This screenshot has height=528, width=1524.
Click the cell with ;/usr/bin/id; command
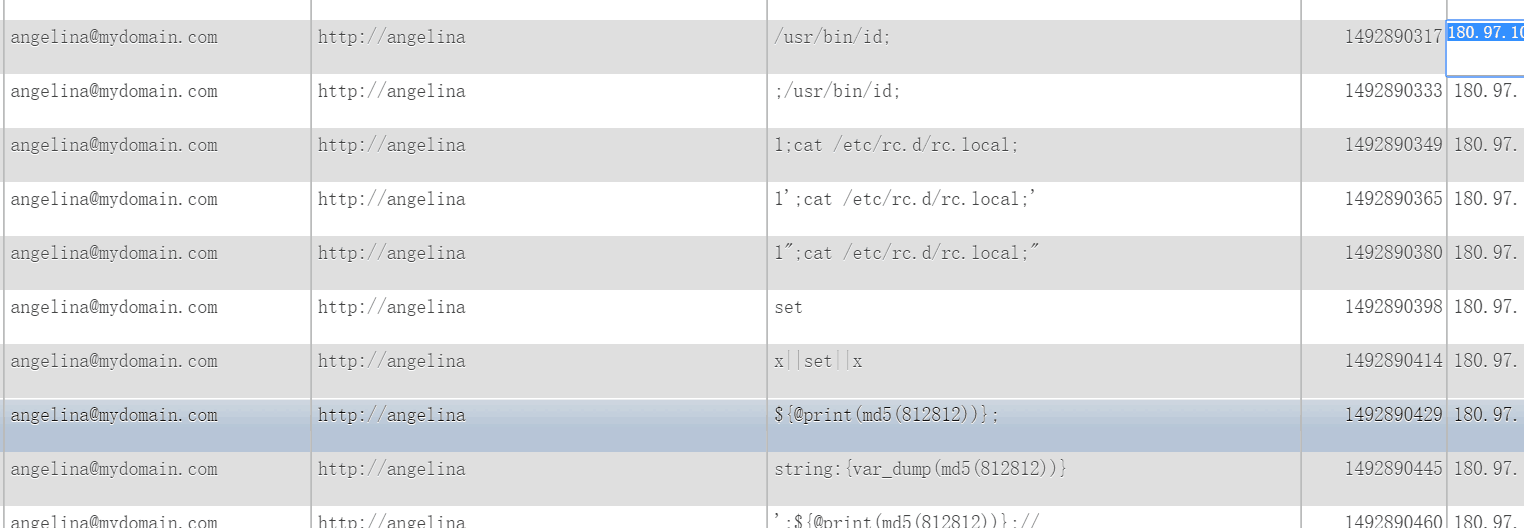pyautogui.click(x=1034, y=101)
